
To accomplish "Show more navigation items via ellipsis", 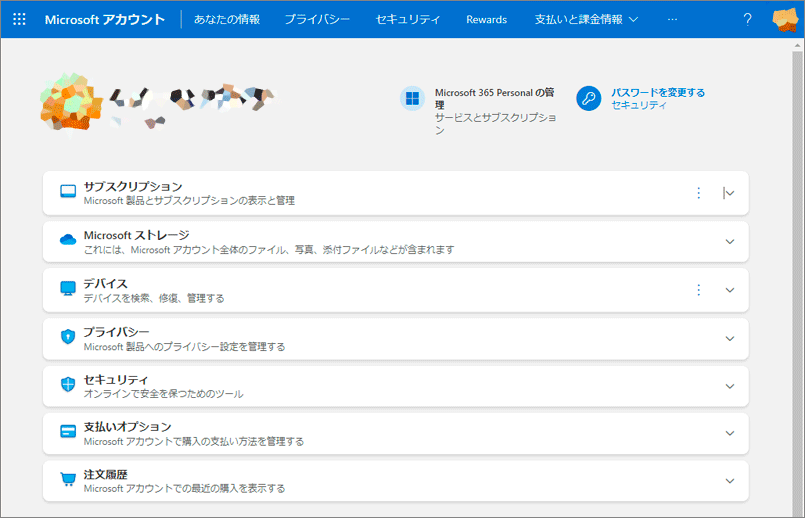I will tap(672, 19).
